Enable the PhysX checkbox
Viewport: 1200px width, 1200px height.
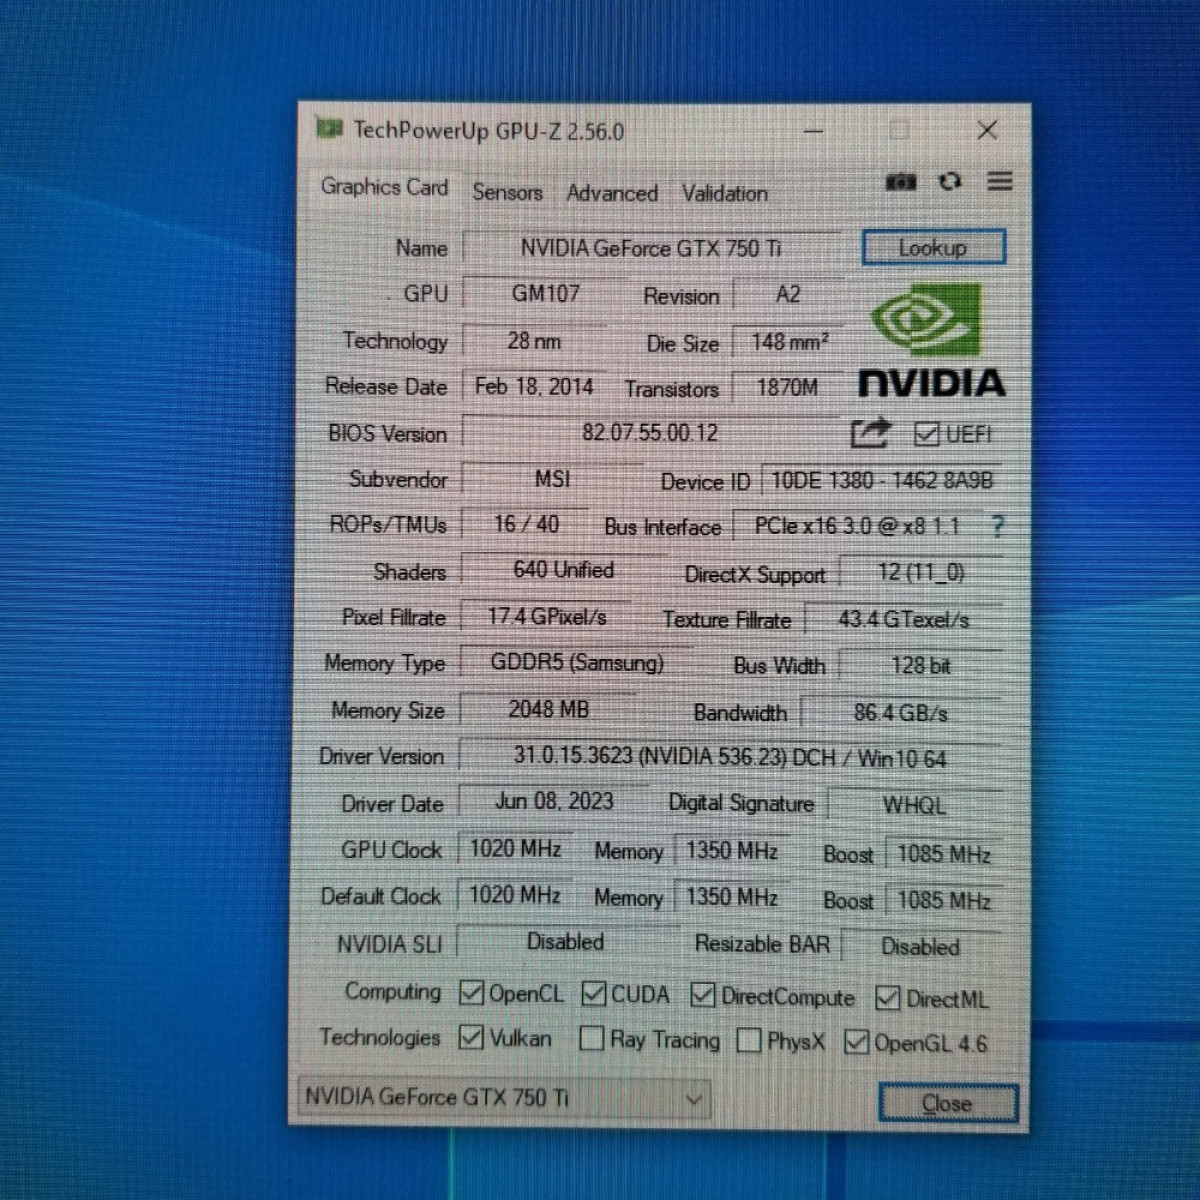pos(748,1041)
